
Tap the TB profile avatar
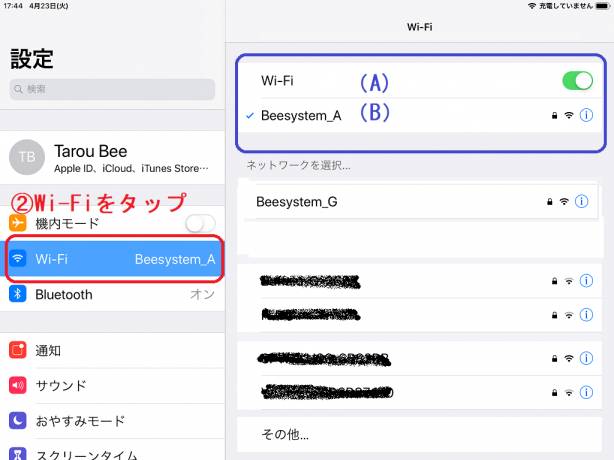tap(26, 157)
